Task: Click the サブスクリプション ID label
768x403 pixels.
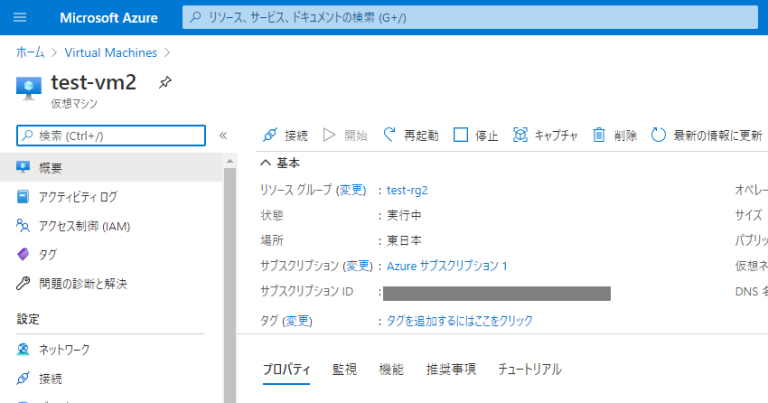Action: (x=307, y=291)
